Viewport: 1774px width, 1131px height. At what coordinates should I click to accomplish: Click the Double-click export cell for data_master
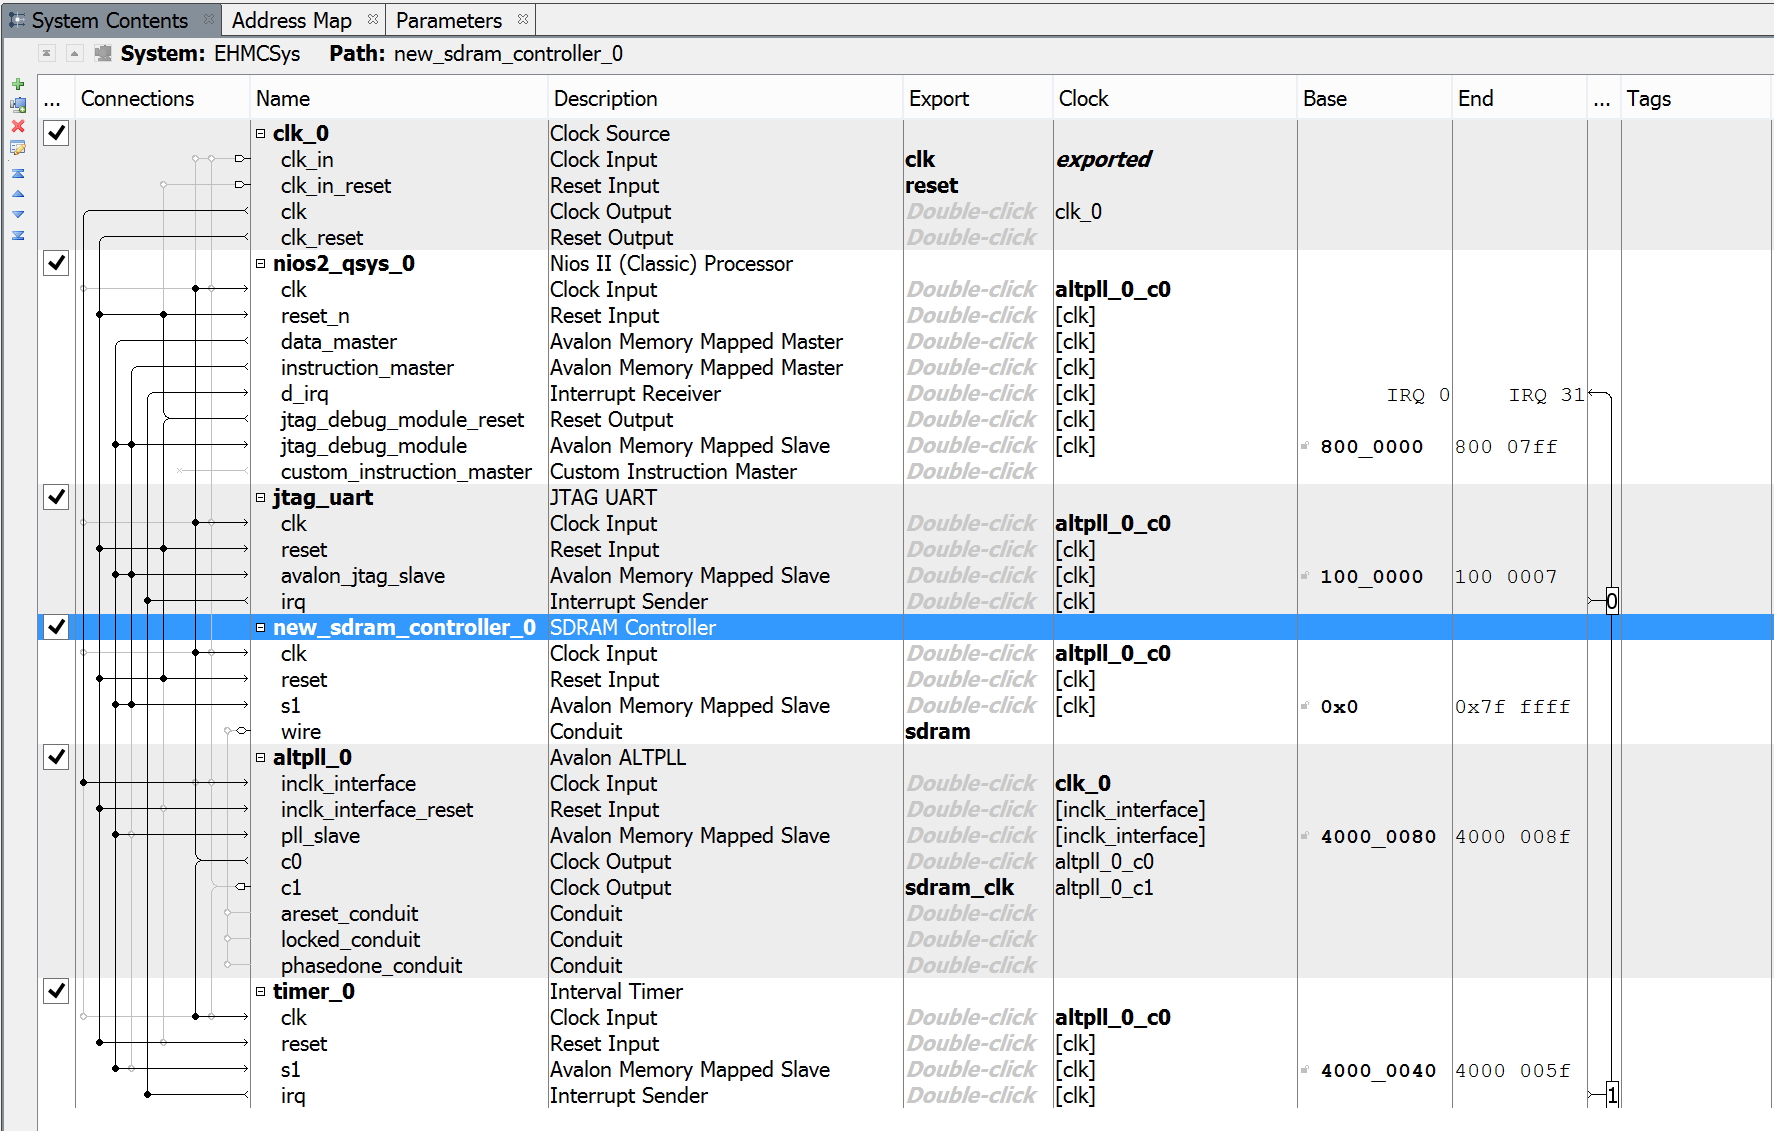point(972,341)
